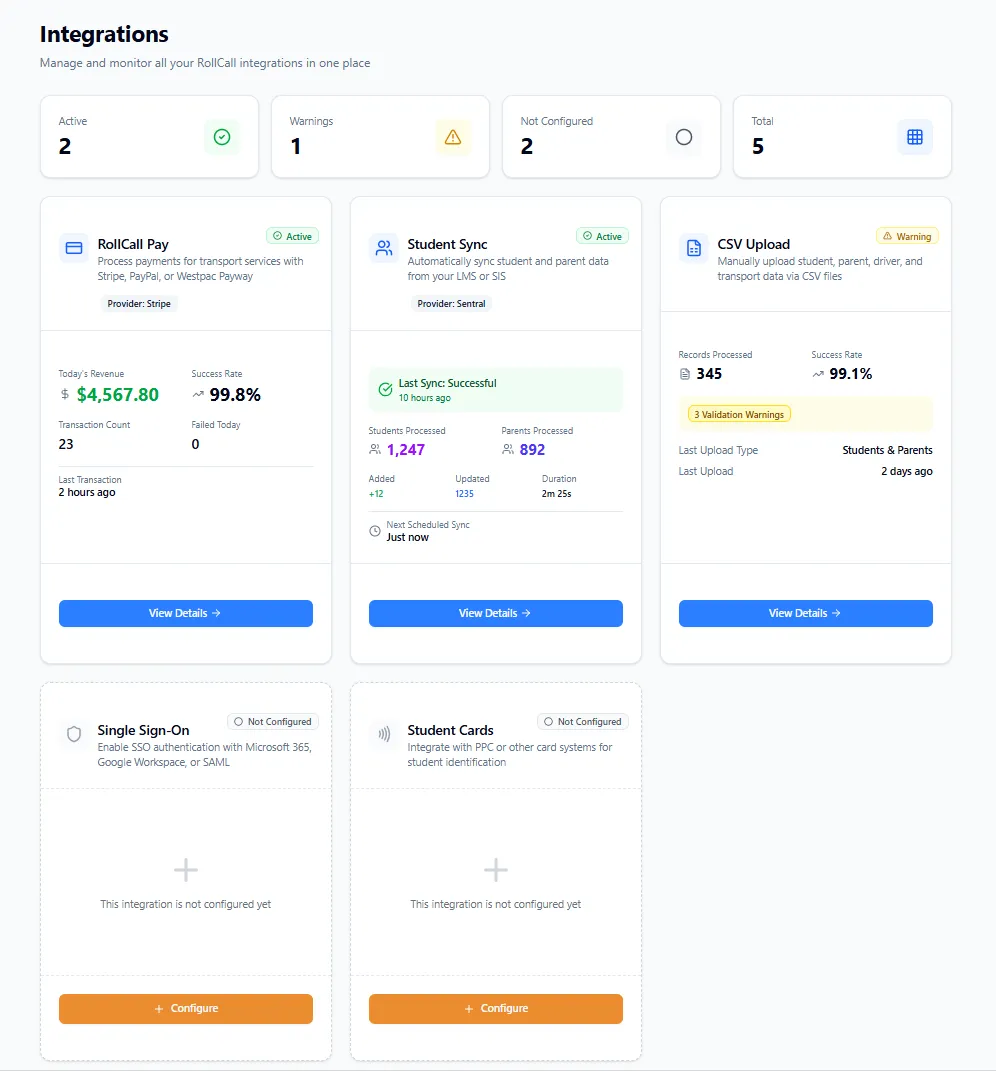
Task: Click the Student Cards card title
Action: pyautogui.click(x=450, y=730)
